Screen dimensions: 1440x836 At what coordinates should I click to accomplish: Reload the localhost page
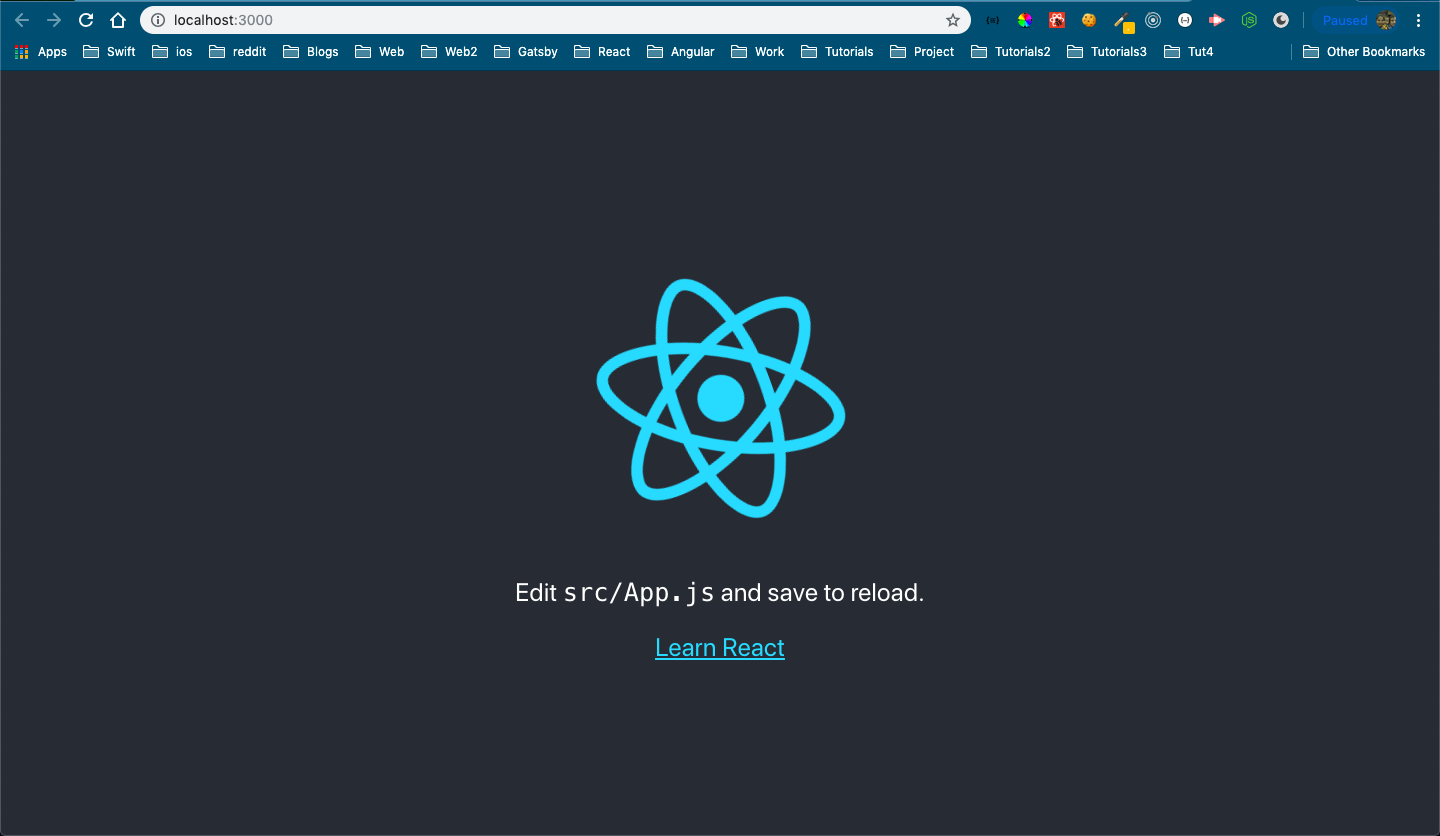click(86, 20)
